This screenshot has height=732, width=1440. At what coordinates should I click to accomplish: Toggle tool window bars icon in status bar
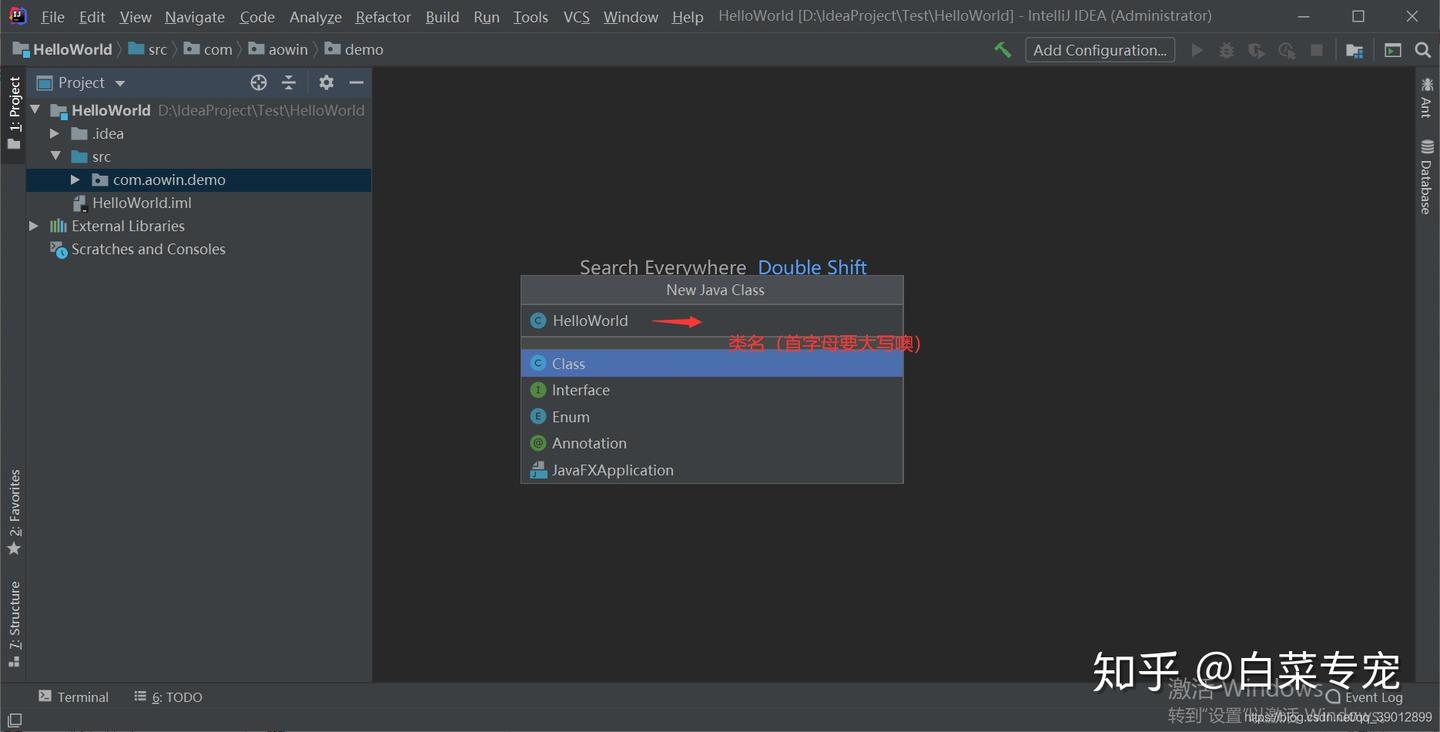point(14,720)
